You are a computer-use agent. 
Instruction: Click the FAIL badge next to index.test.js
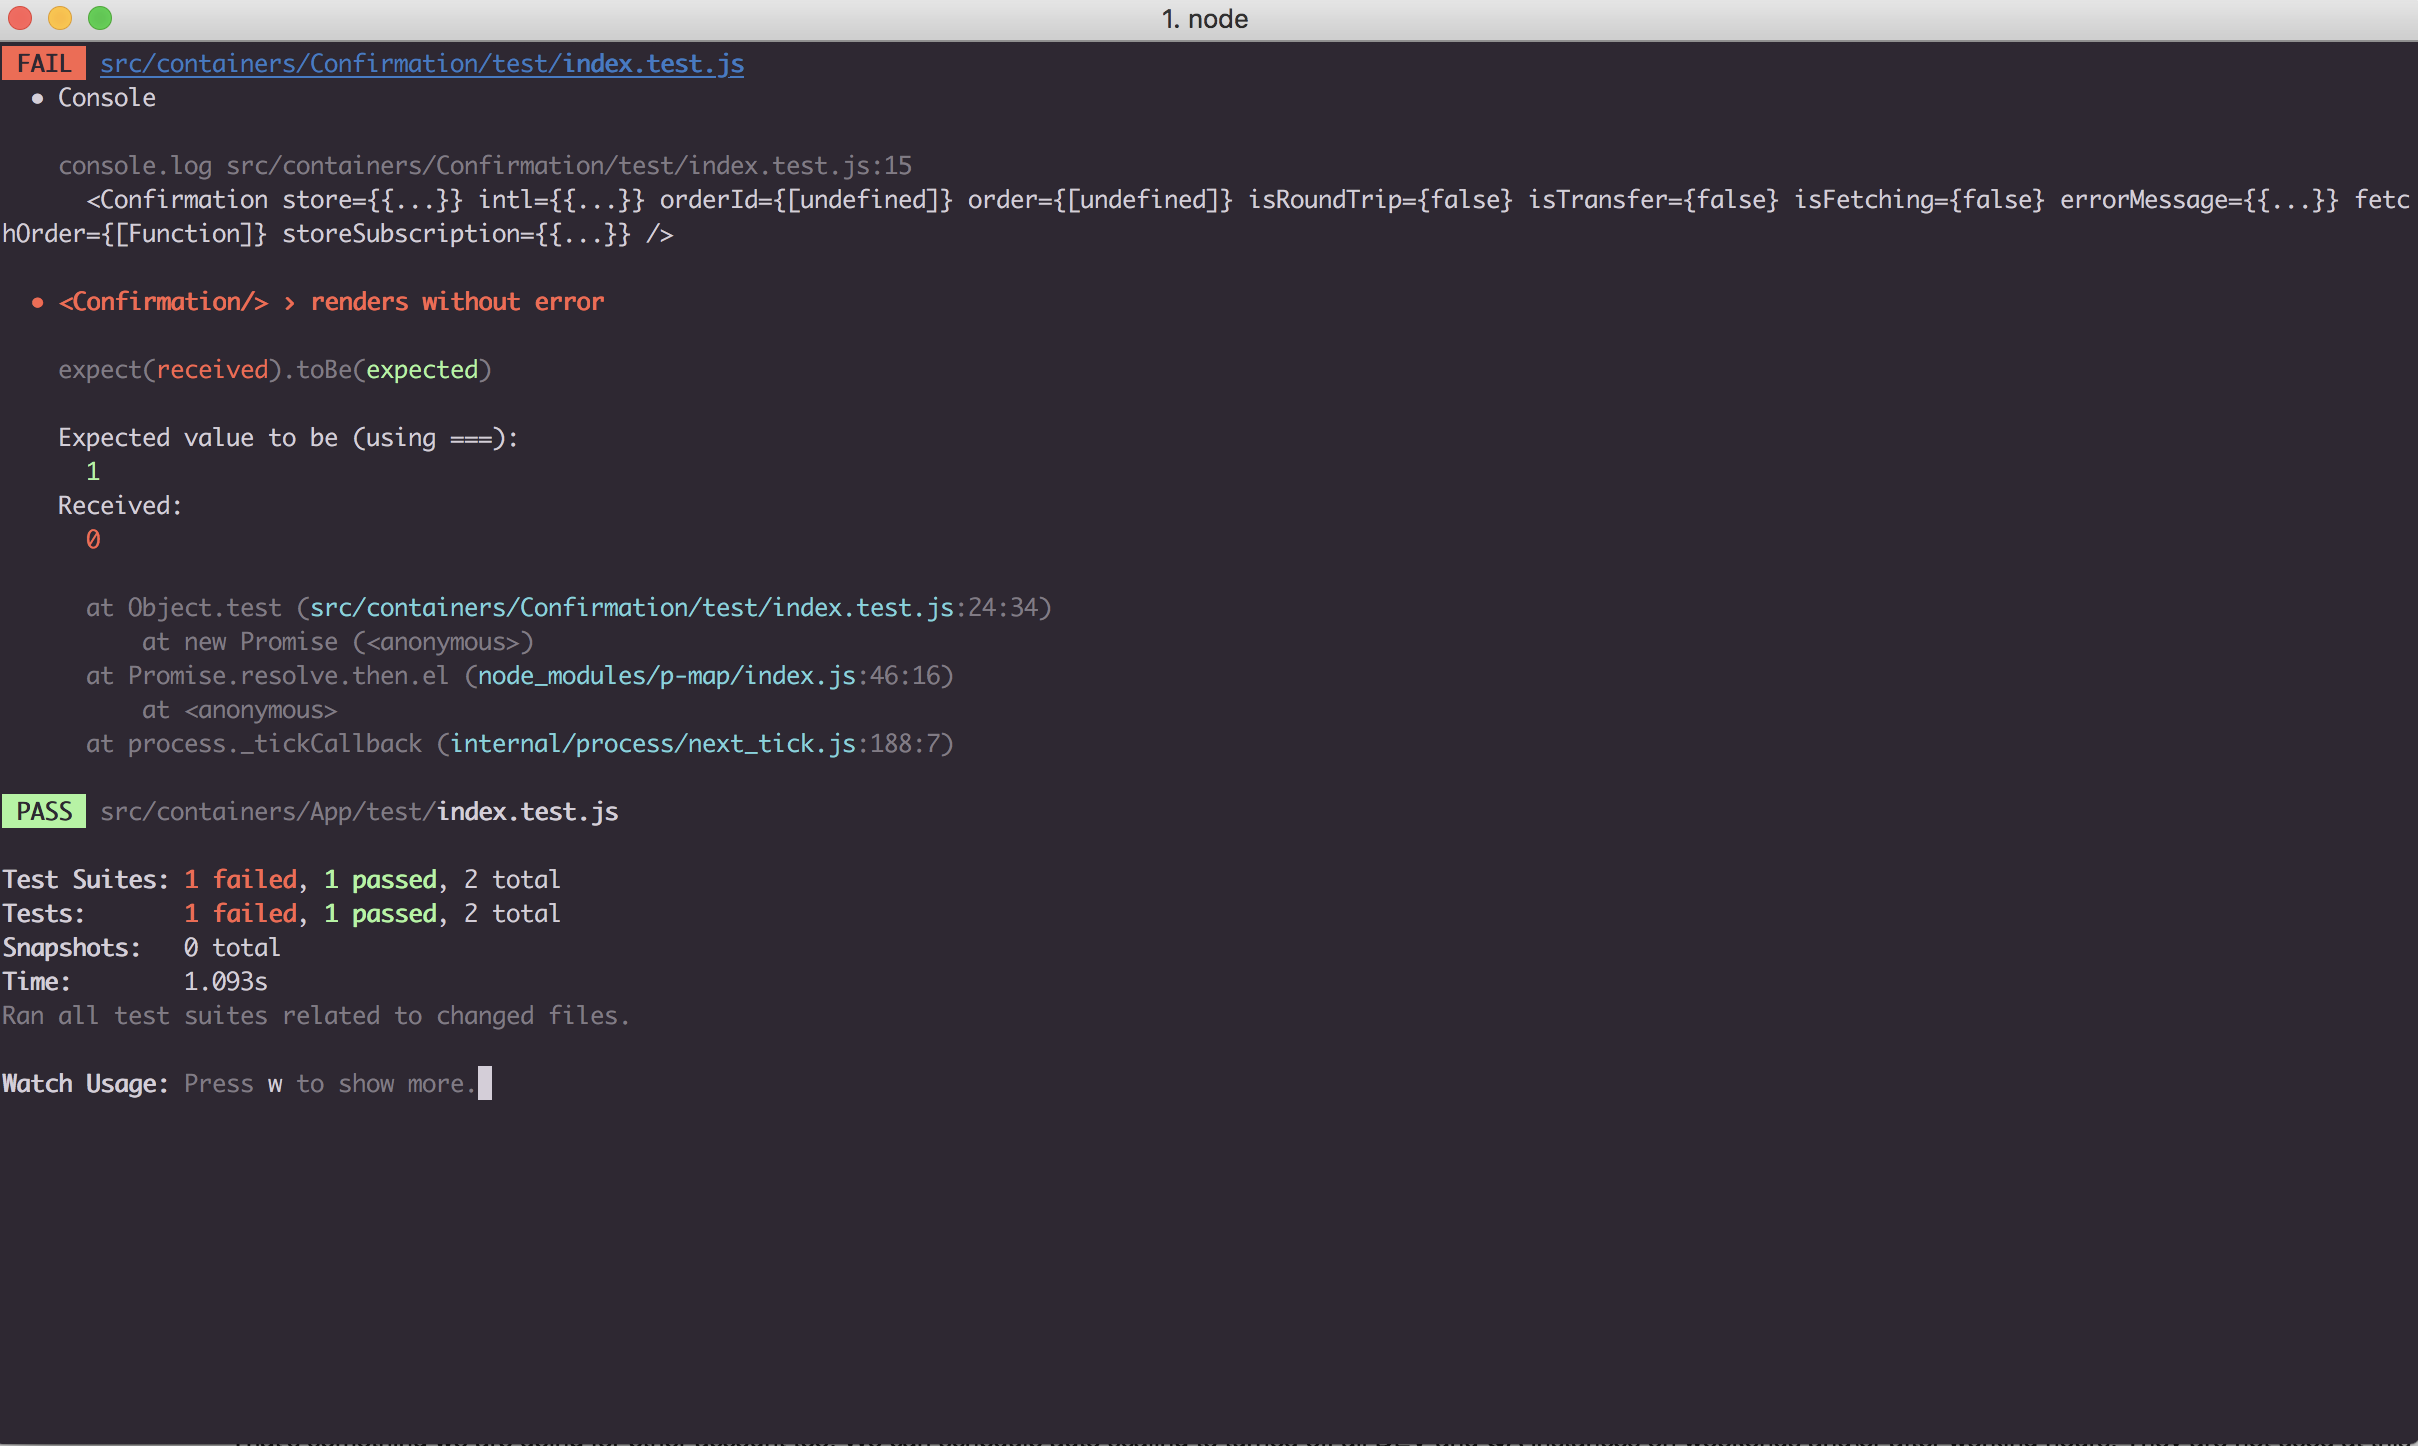point(43,62)
